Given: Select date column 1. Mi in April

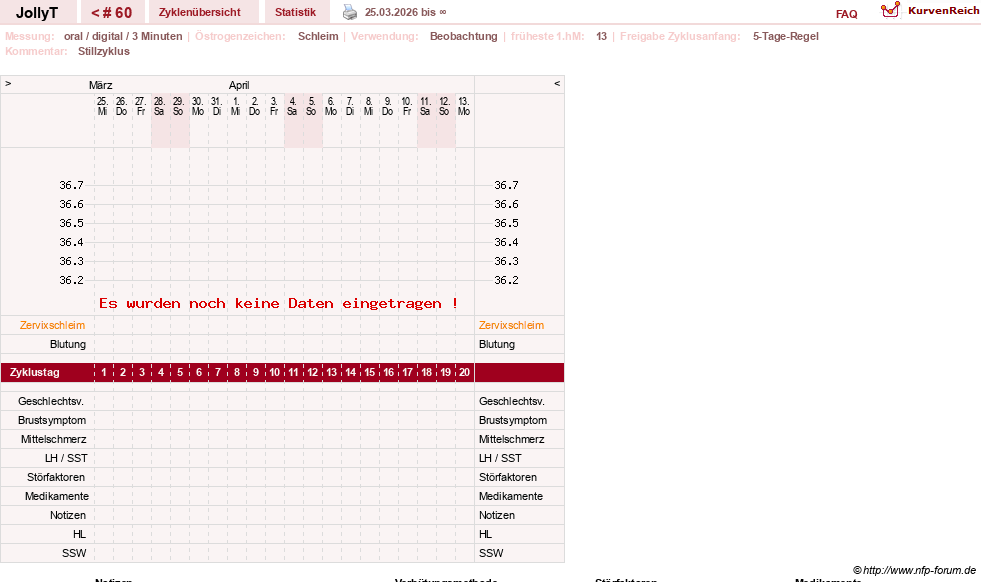Looking at the screenshot, I should coord(235,106).
